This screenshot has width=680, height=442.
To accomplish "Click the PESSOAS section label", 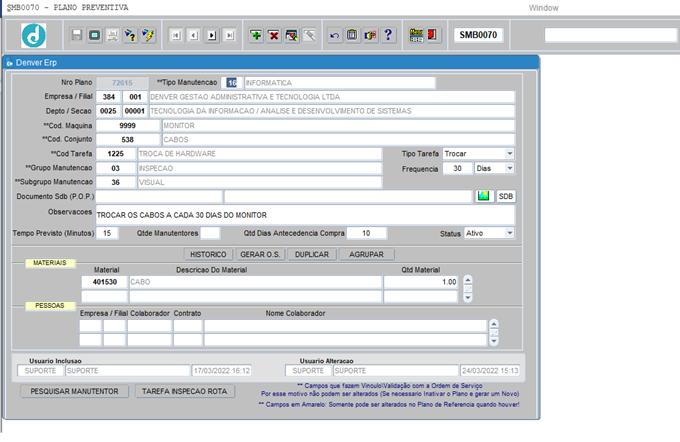I will click(x=50, y=306).
